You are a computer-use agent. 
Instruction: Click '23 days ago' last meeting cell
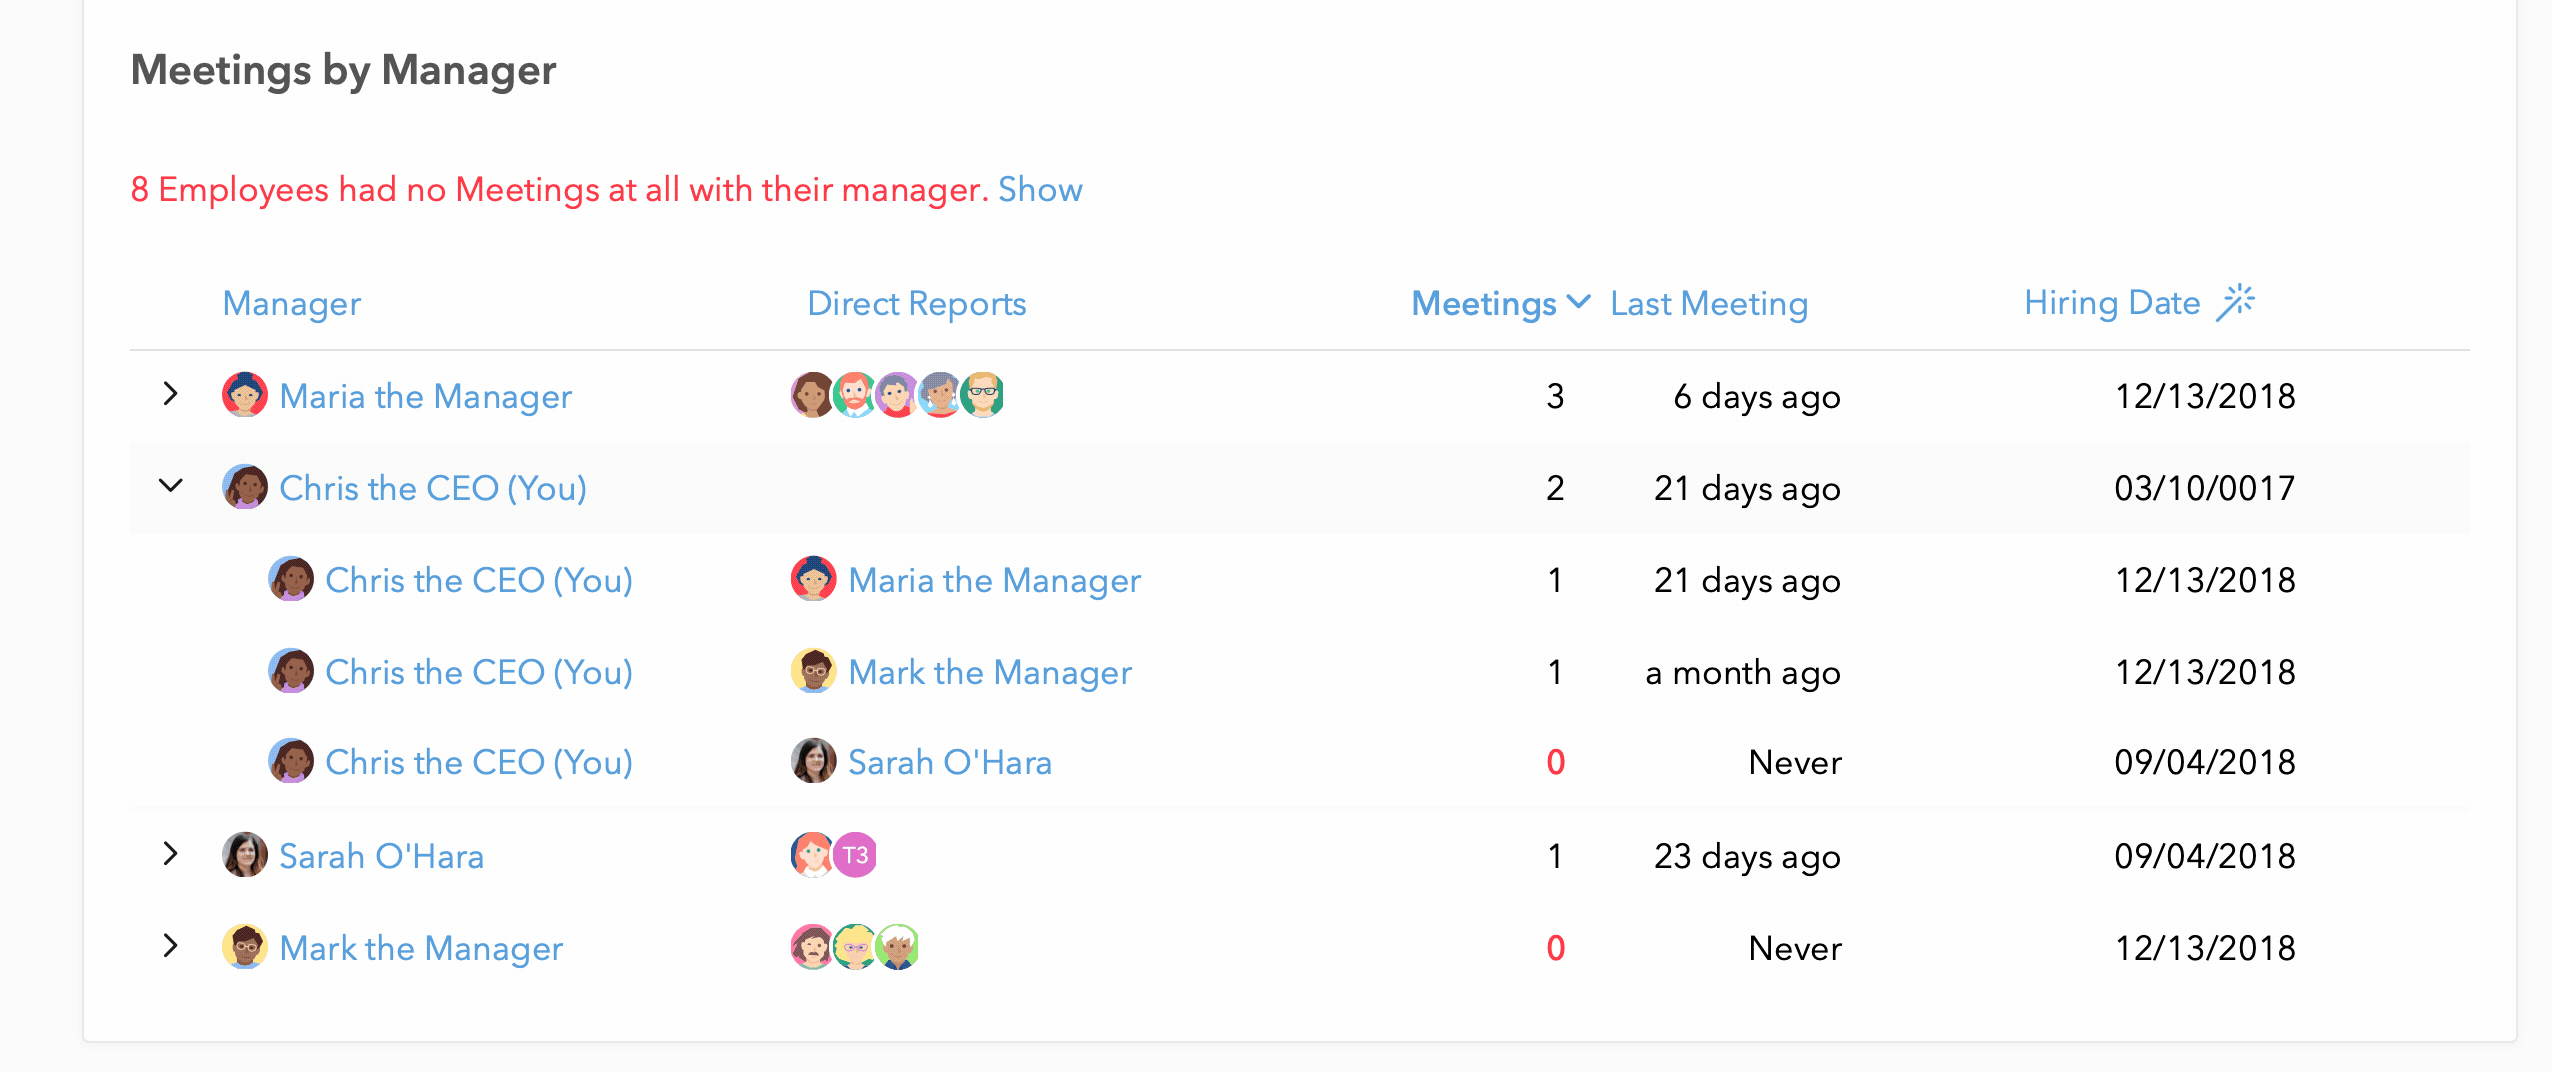[1747, 857]
